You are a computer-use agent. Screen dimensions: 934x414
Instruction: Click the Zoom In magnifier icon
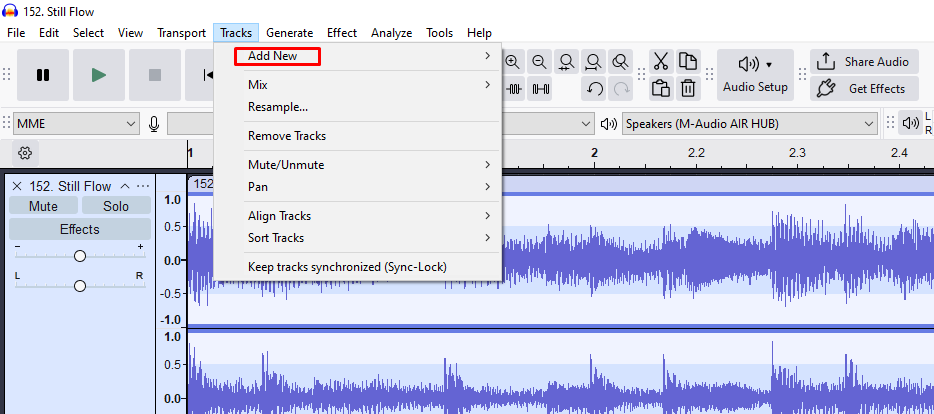(513, 61)
